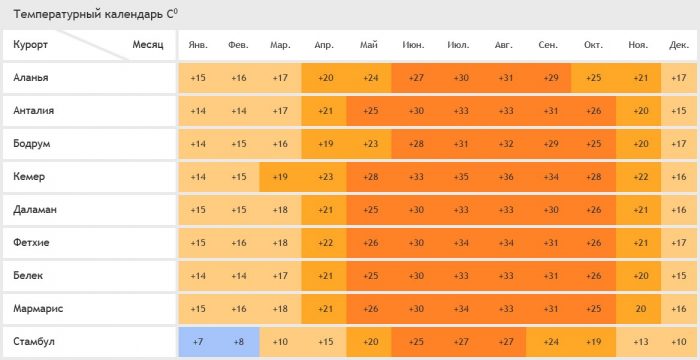Click the Даламан resort name
Screen dimensions: 700x360
(x=35, y=209)
